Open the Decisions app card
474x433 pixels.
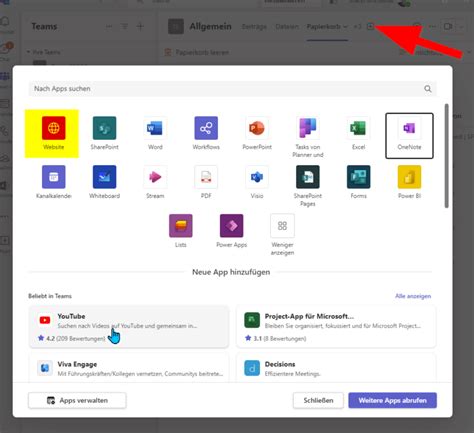point(336,368)
